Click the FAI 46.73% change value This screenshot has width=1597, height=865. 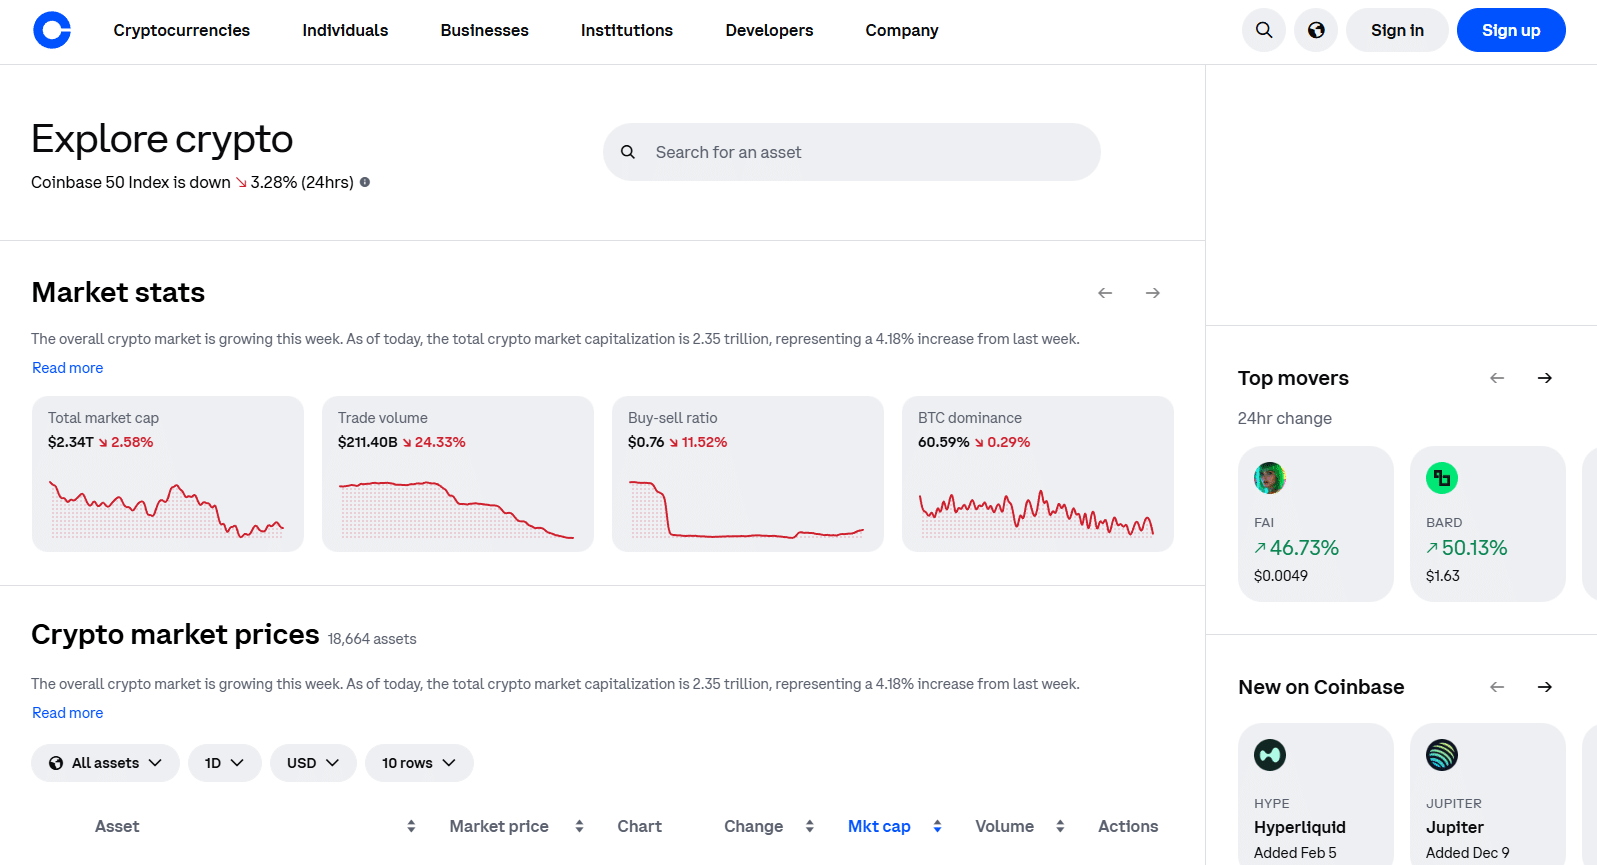(x=1296, y=548)
